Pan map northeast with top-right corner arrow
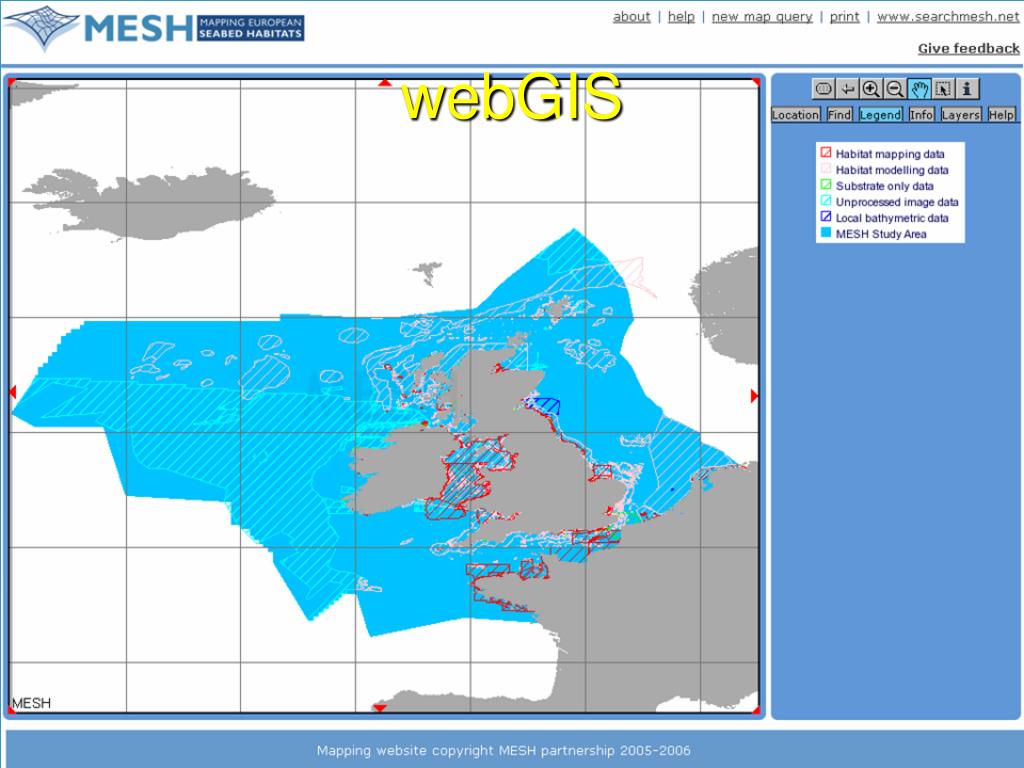1024x768 pixels. [756, 82]
